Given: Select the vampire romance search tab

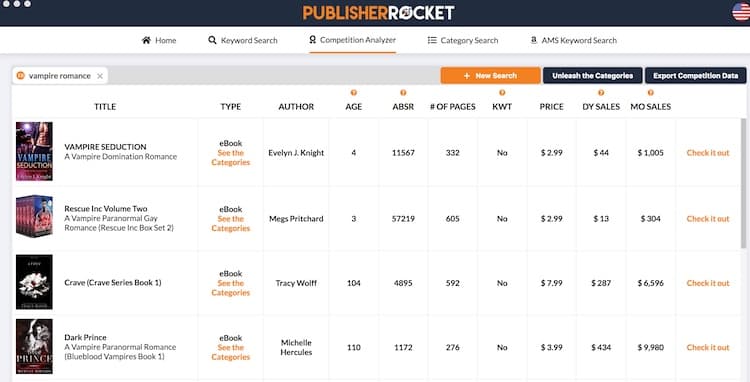Looking at the screenshot, I should tap(60, 76).
